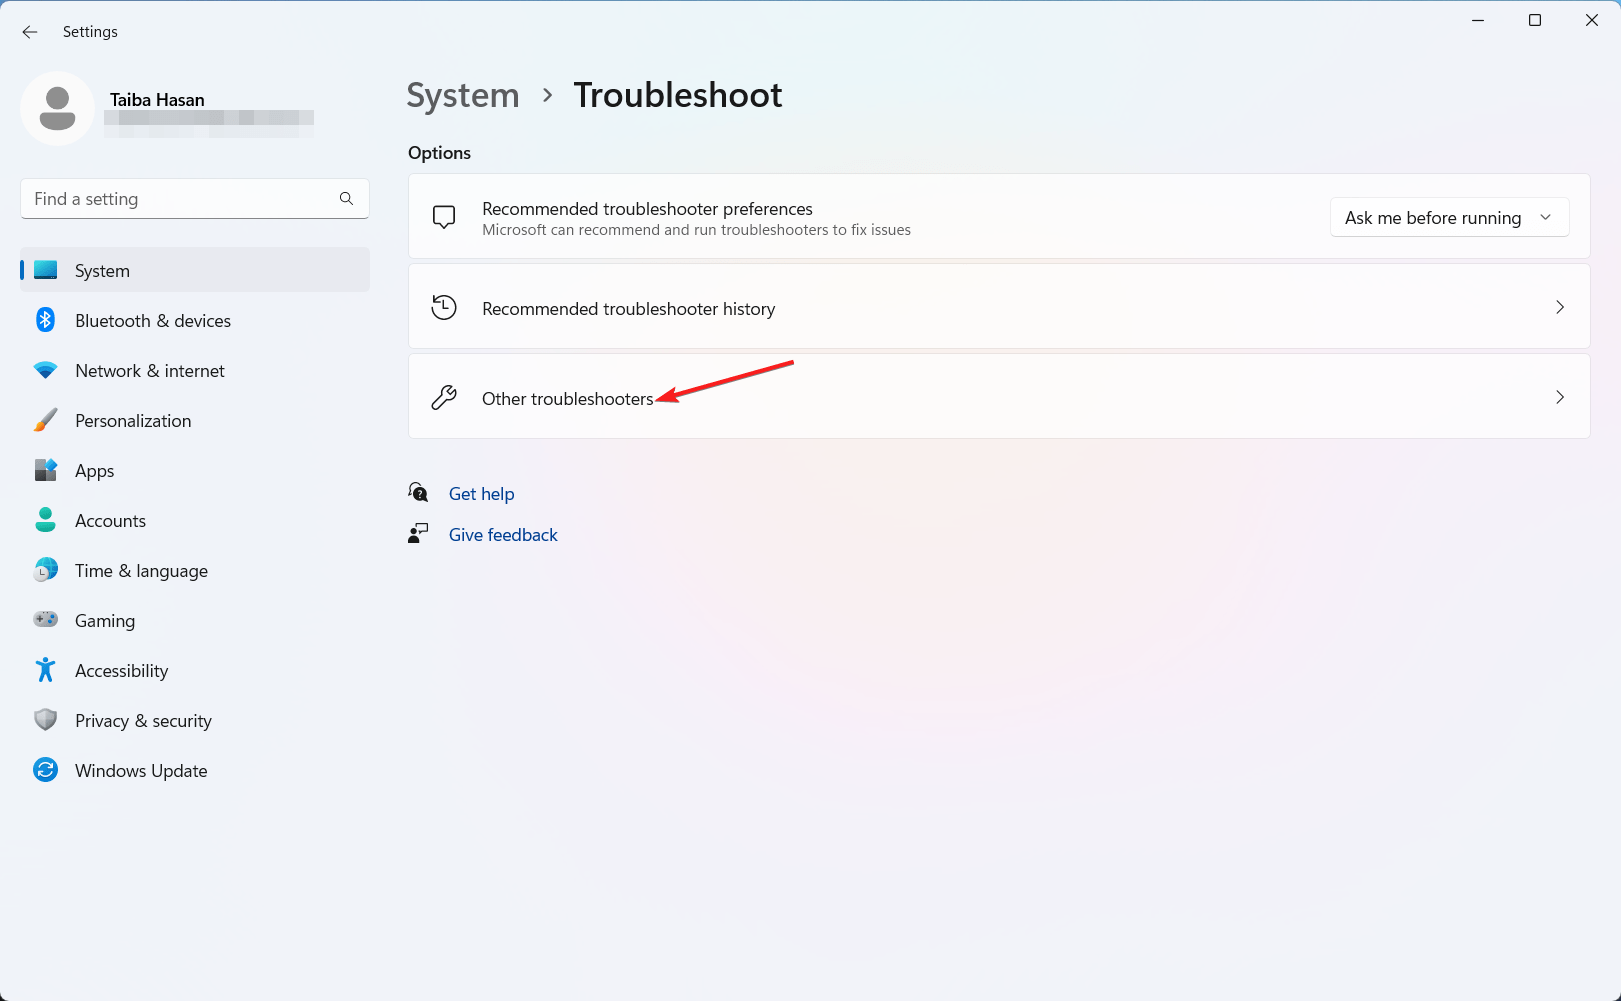
Task: Click the Personalization paintbrush icon
Action: (46, 420)
